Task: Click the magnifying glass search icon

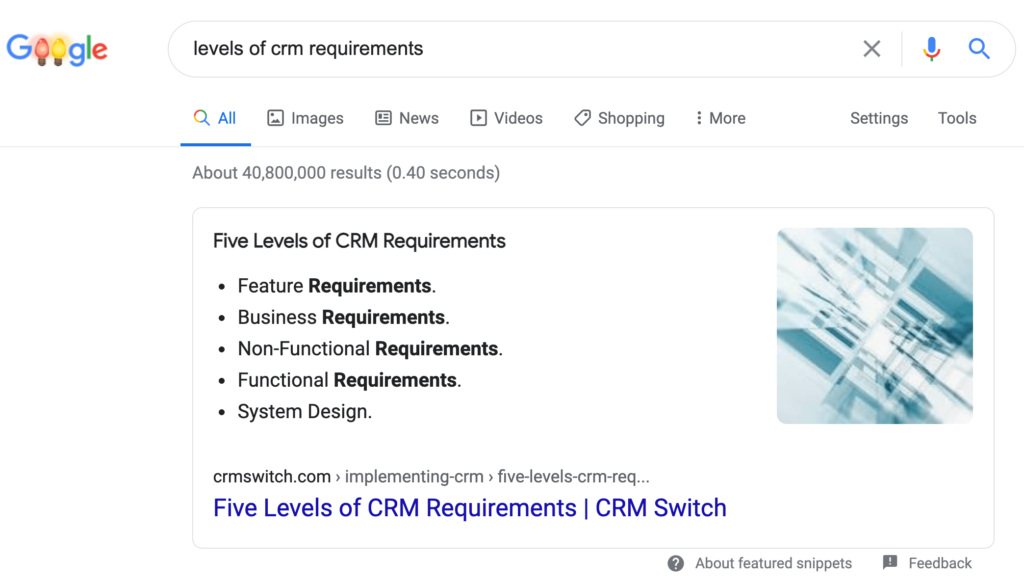Action: click(978, 48)
